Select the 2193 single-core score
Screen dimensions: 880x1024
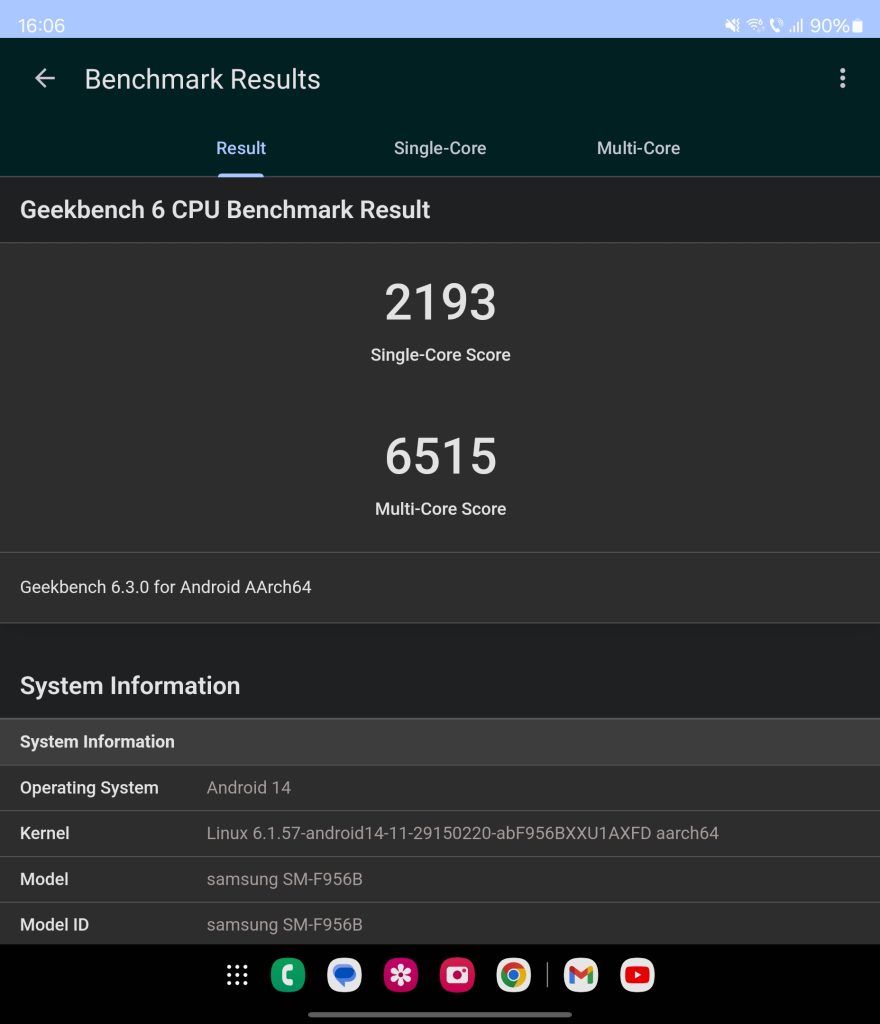(440, 302)
